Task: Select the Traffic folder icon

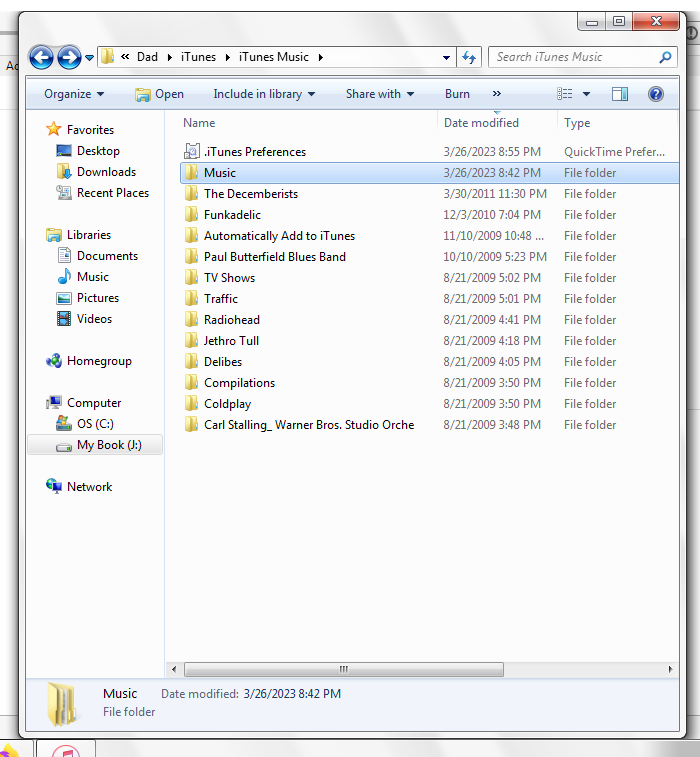Action: click(x=192, y=298)
